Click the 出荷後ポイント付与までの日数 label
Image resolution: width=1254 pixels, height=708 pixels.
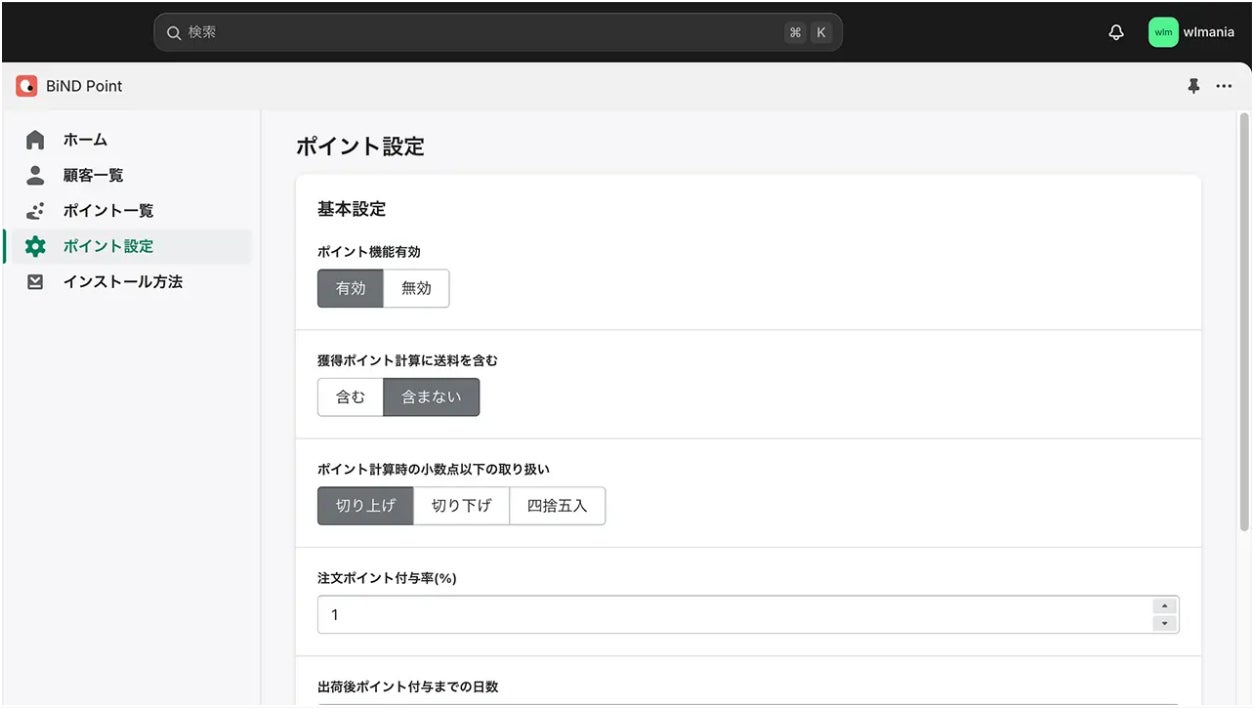[x=408, y=687]
